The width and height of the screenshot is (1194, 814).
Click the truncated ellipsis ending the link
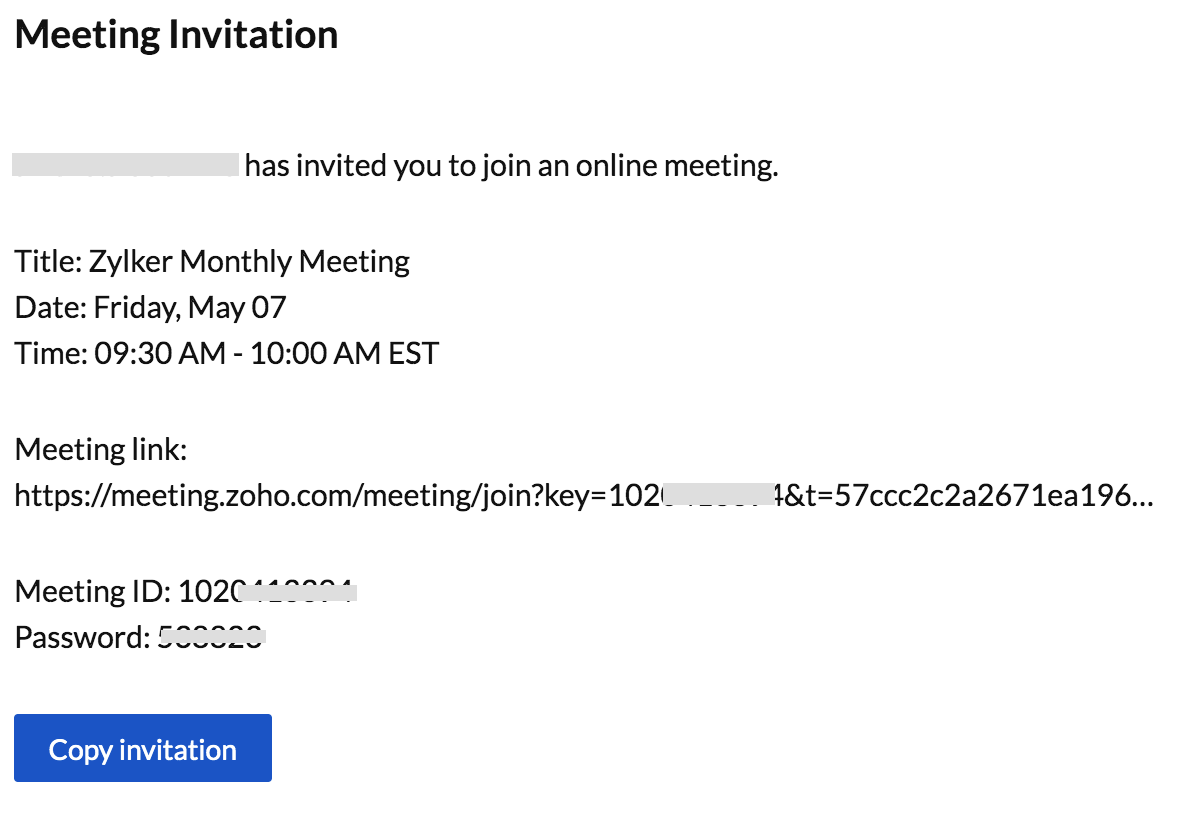coord(1144,496)
